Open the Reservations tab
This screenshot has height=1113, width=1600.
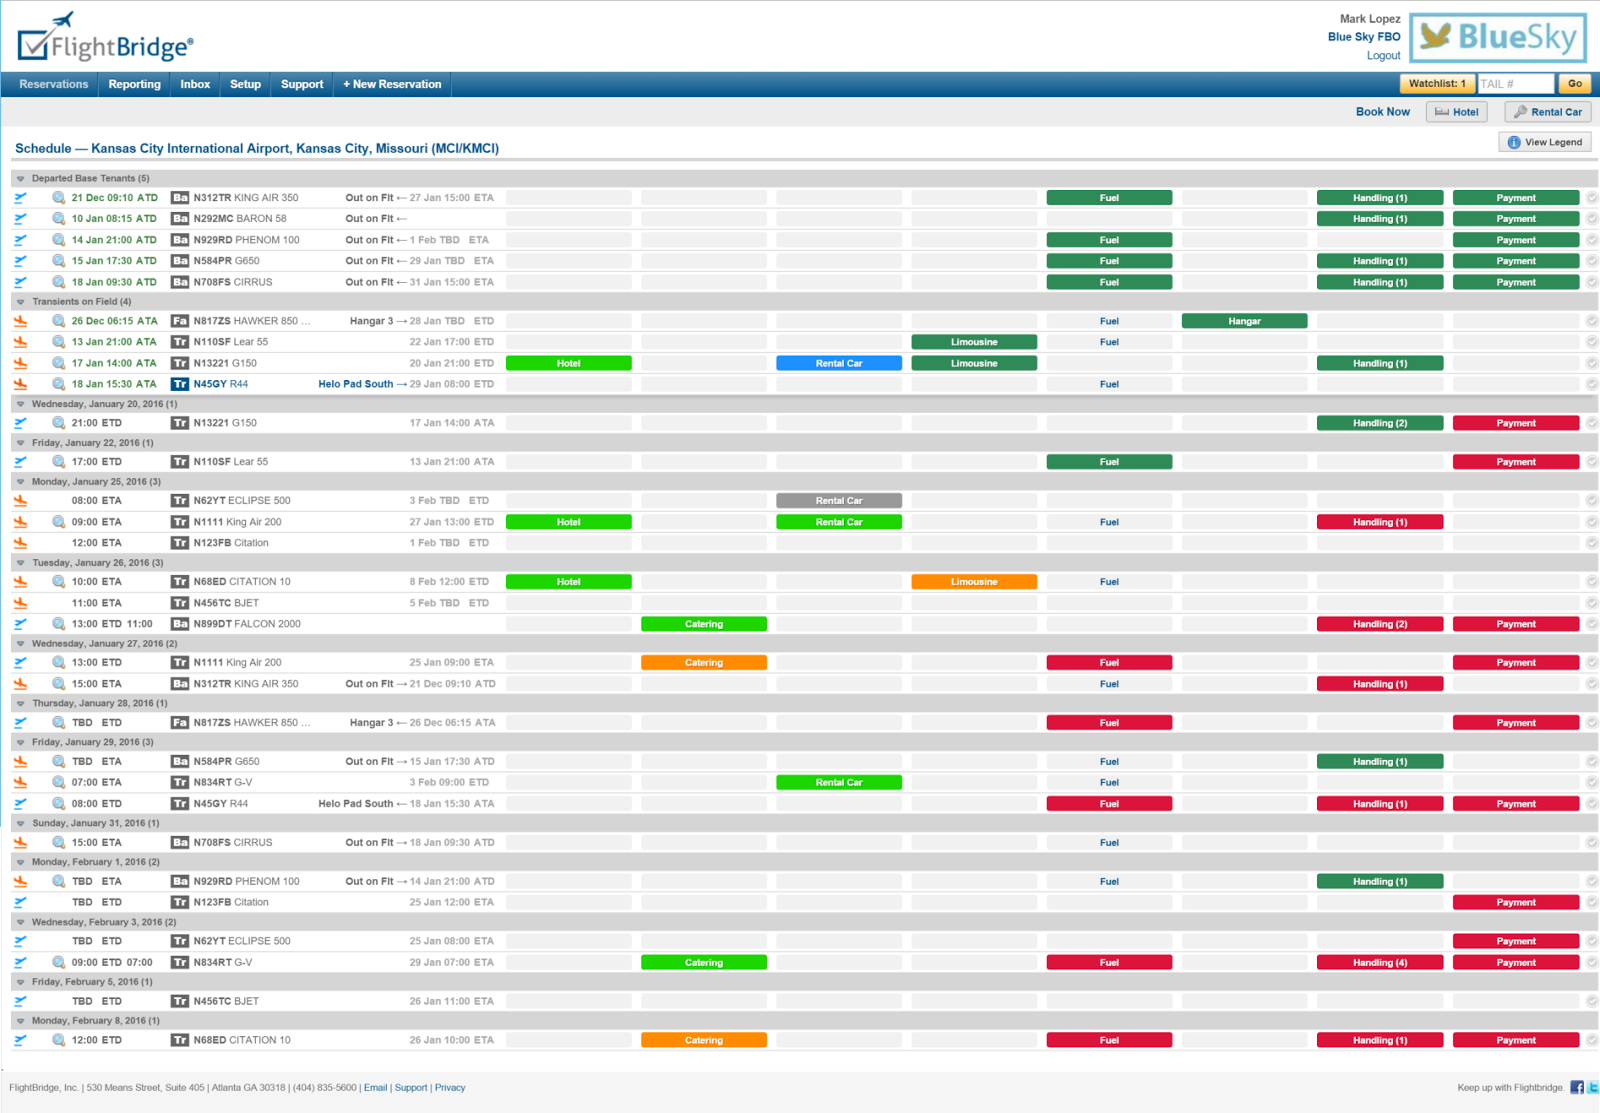click(54, 85)
